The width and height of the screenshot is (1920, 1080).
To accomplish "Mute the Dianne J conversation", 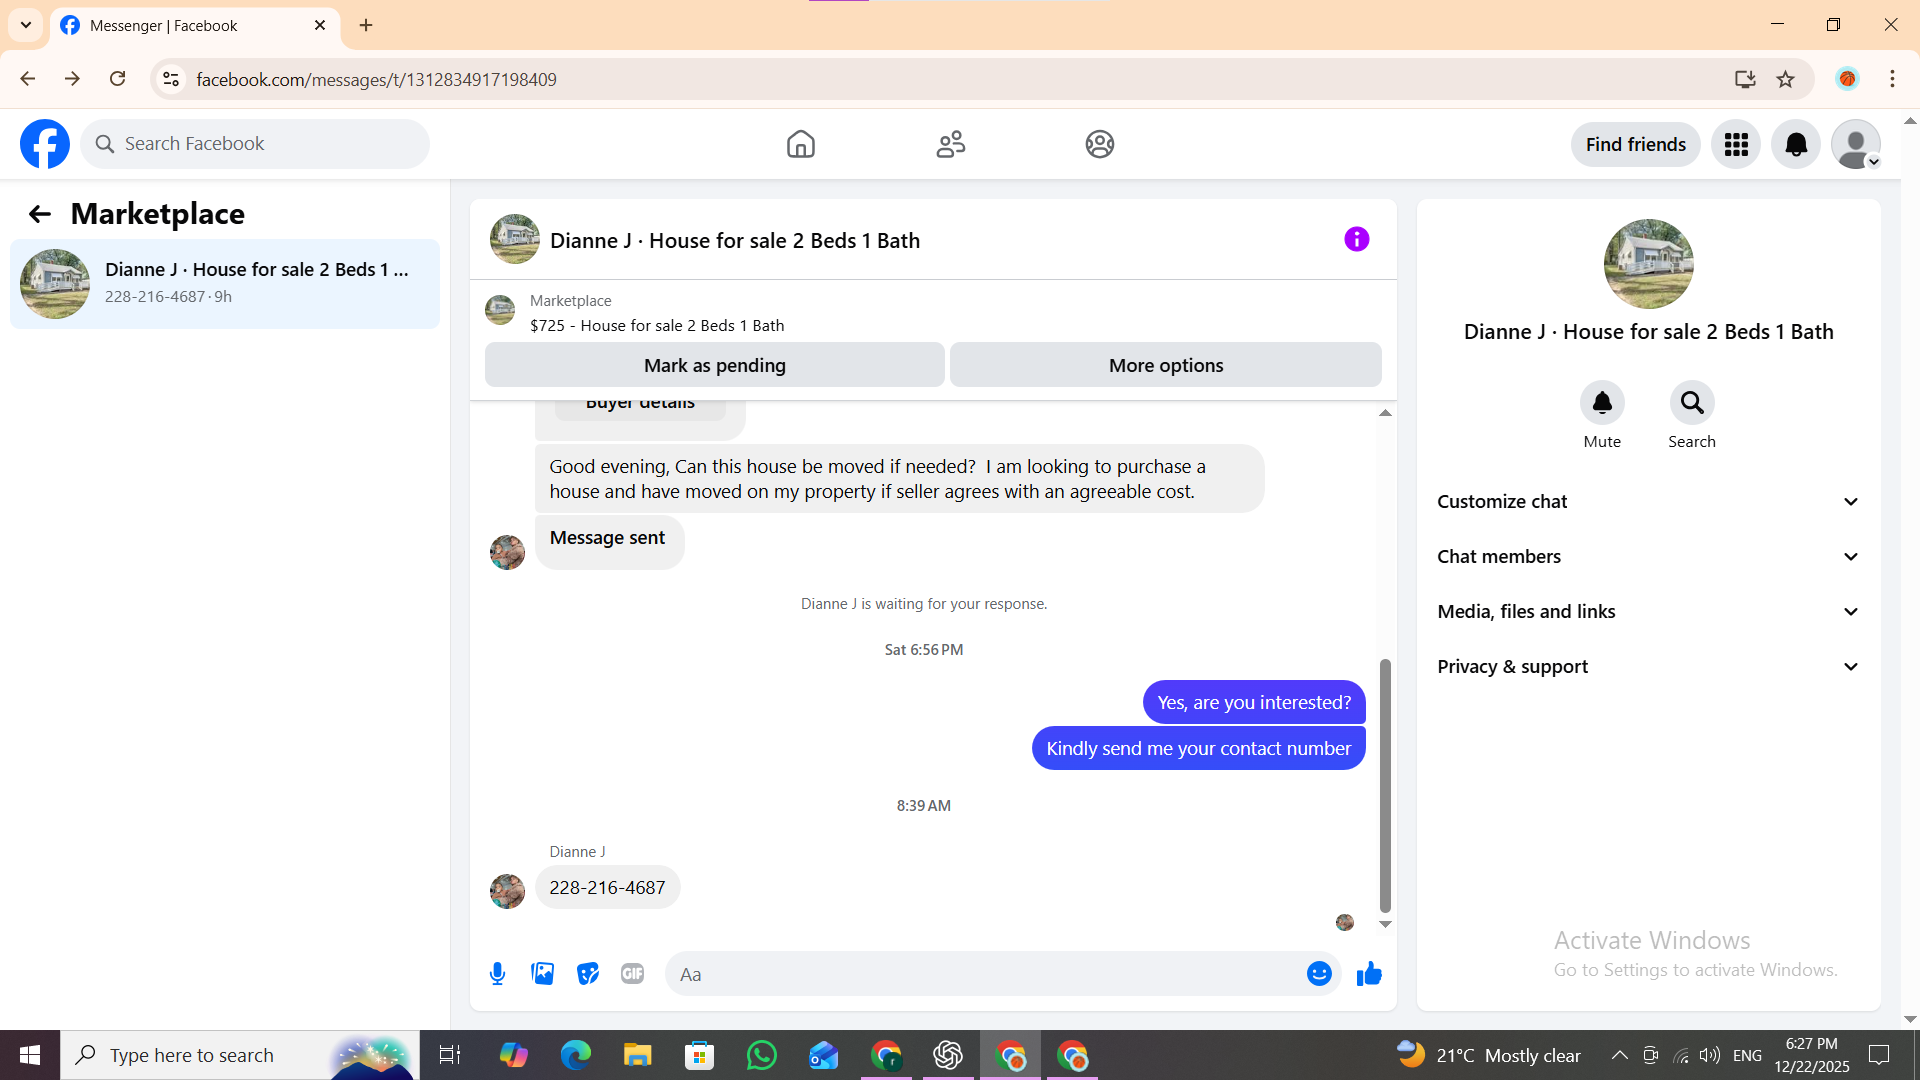I will pos(1601,403).
